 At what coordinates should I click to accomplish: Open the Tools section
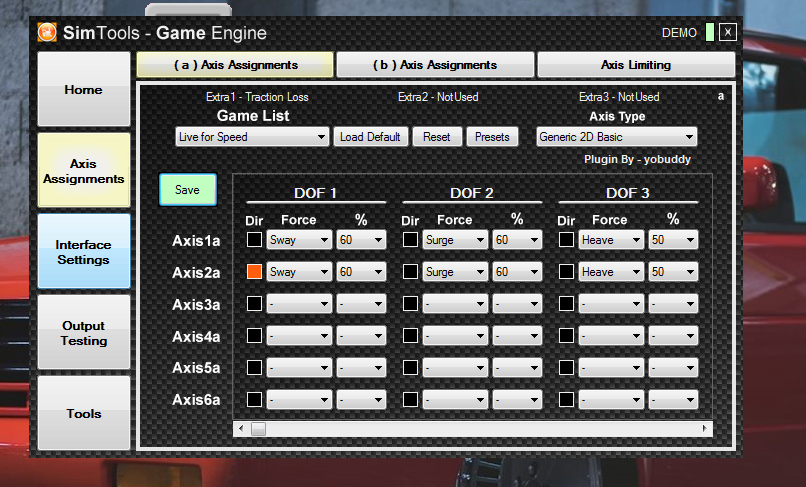click(x=84, y=413)
